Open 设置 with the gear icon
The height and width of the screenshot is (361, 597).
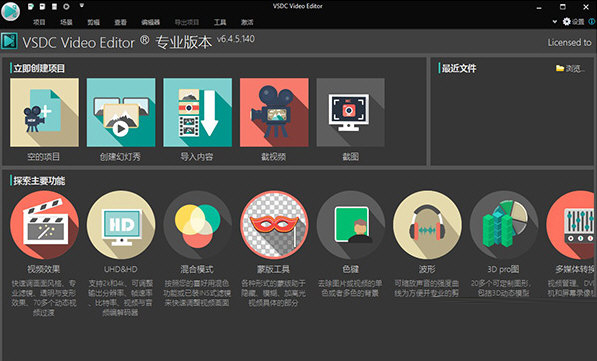[x=573, y=21]
